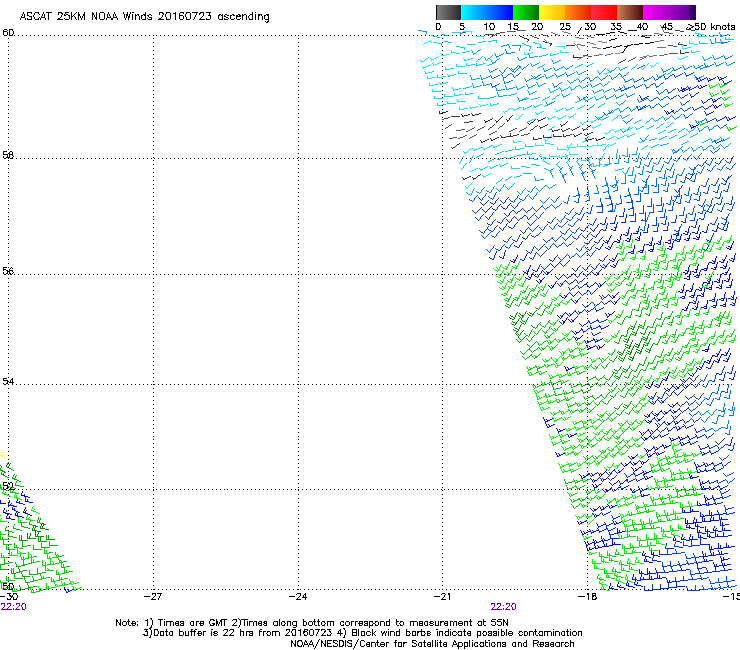Click legend scale value '45'

point(667,27)
